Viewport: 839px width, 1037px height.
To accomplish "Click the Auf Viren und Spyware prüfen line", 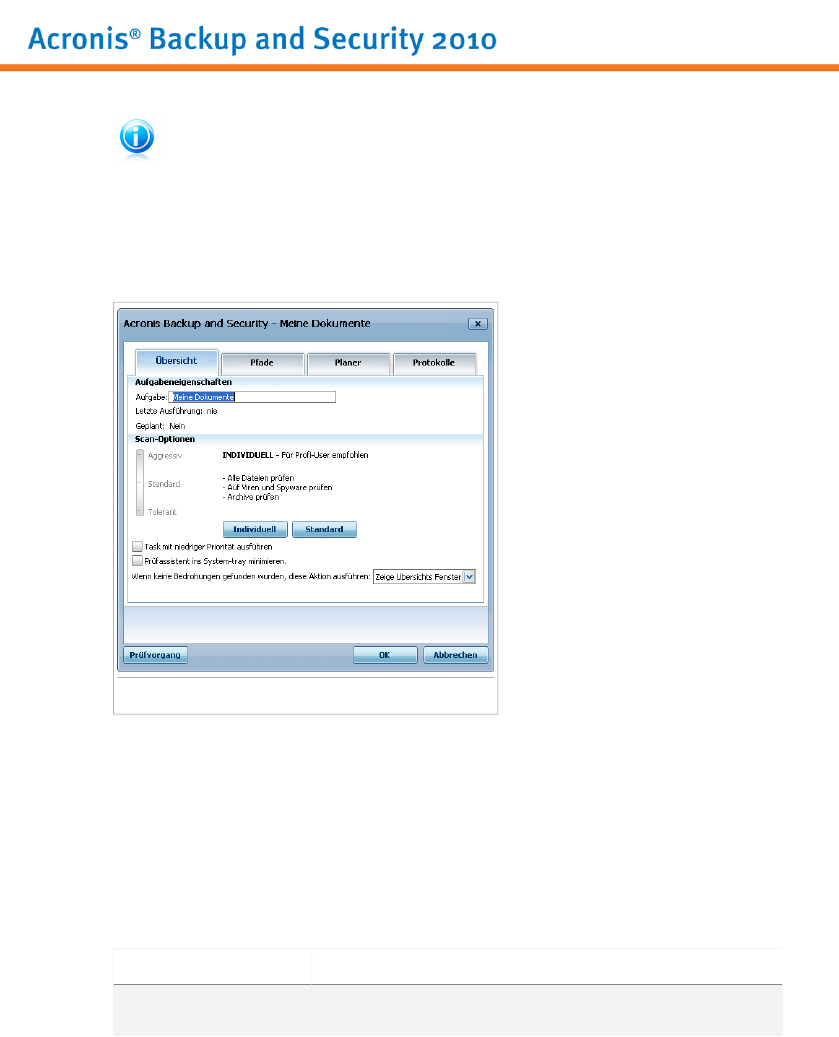I will [x=278, y=487].
